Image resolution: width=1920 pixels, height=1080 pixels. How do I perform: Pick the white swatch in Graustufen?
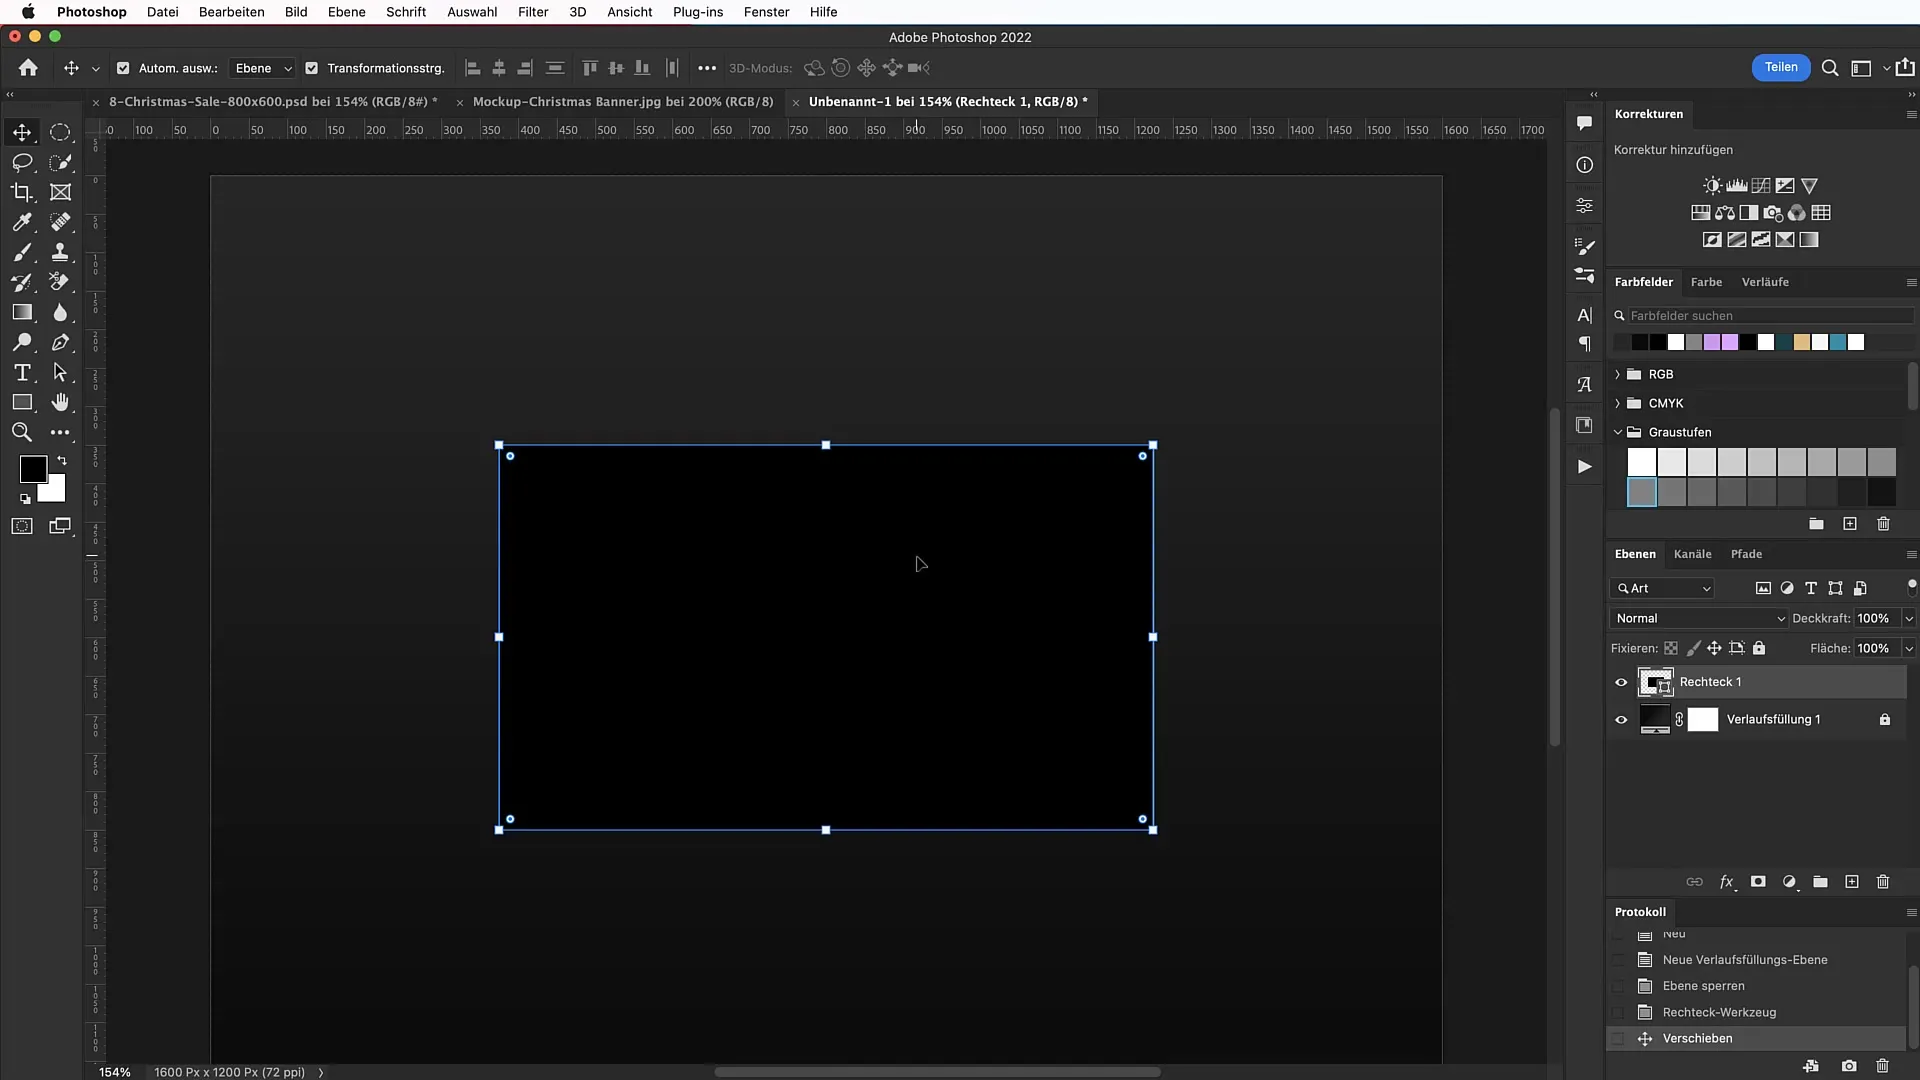(x=1641, y=462)
